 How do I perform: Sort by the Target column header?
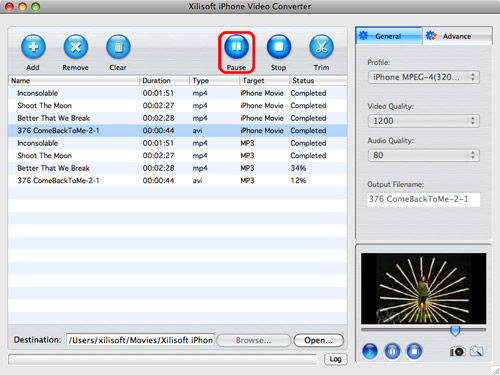click(x=264, y=80)
